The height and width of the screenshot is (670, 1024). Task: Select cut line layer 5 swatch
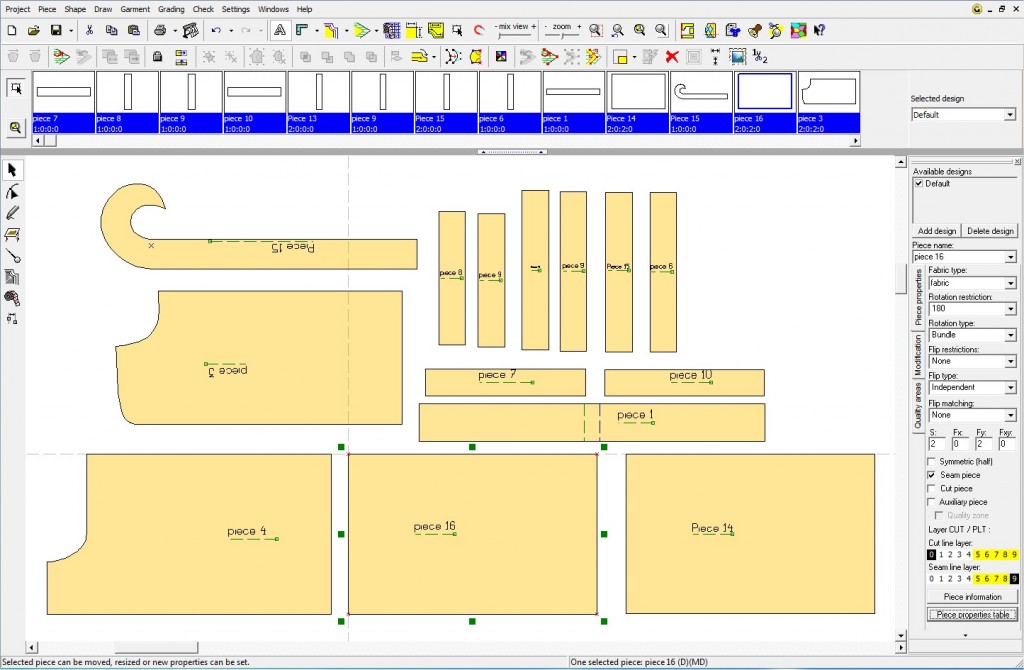pos(977,554)
